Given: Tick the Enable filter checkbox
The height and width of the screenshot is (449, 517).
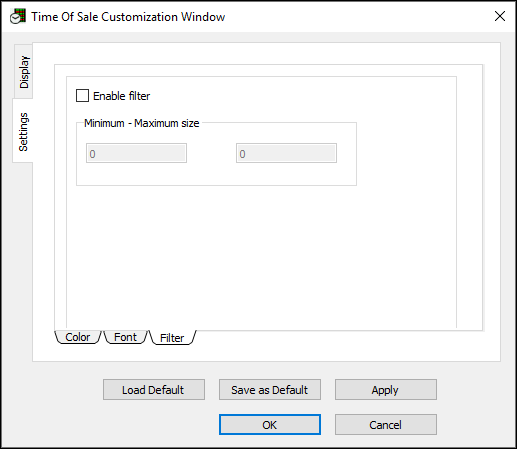Looking at the screenshot, I should (82, 96).
